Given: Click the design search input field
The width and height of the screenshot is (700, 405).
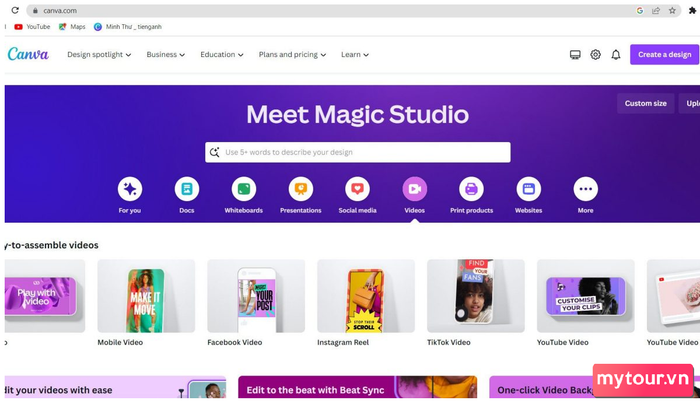Looking at the screenshot, I should coord(358,152).
